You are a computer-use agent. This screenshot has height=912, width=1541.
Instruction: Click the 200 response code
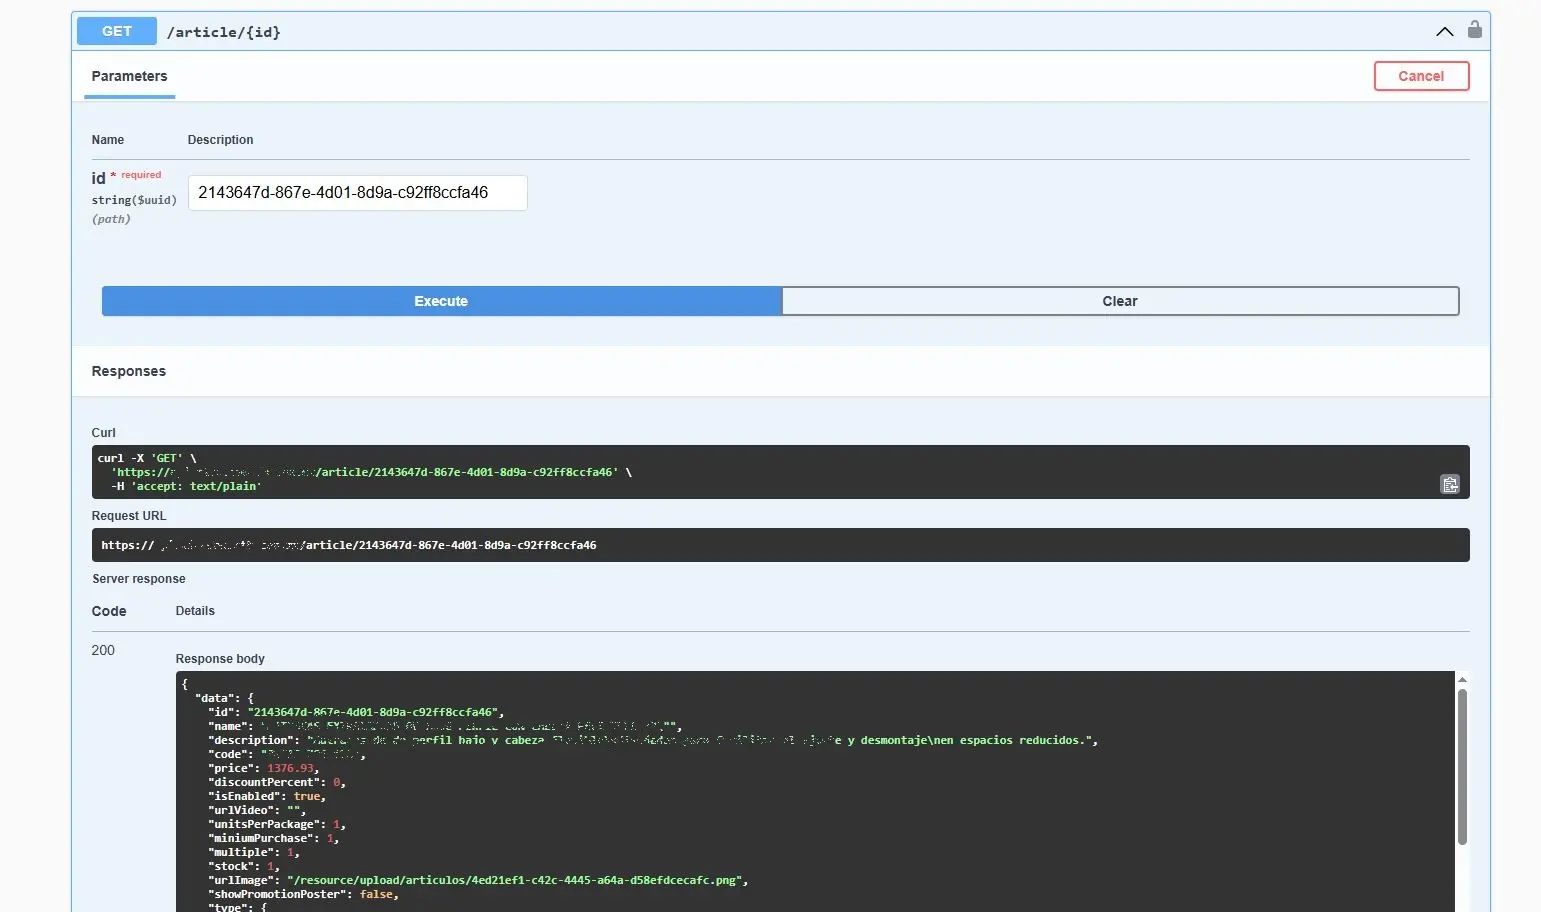(103, 650)
